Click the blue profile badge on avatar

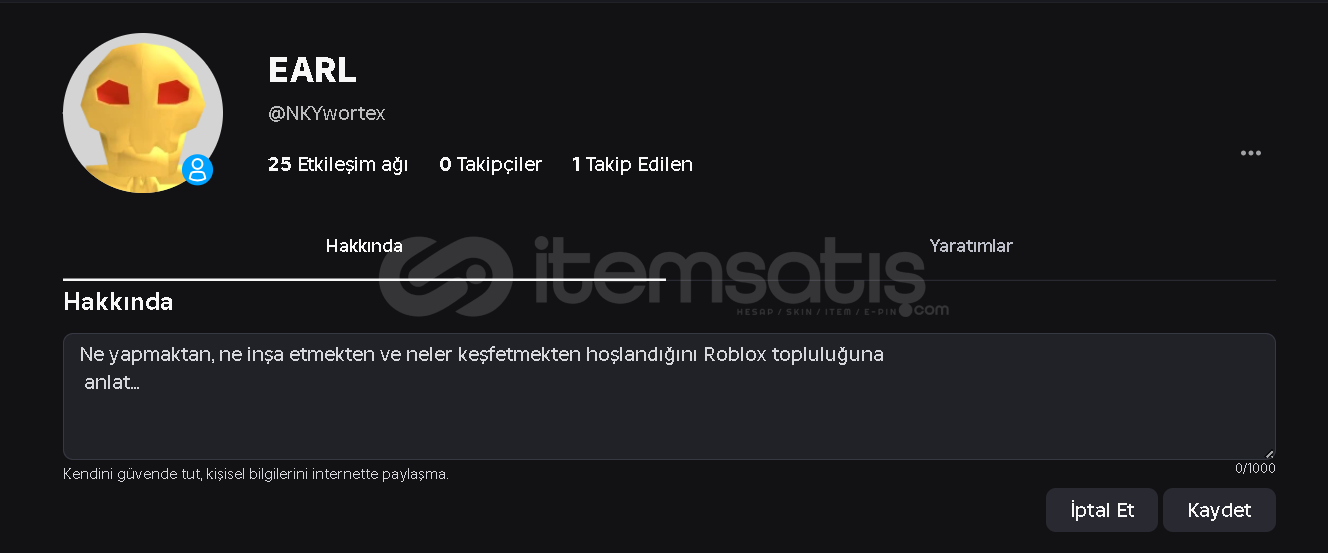(198, 170)
